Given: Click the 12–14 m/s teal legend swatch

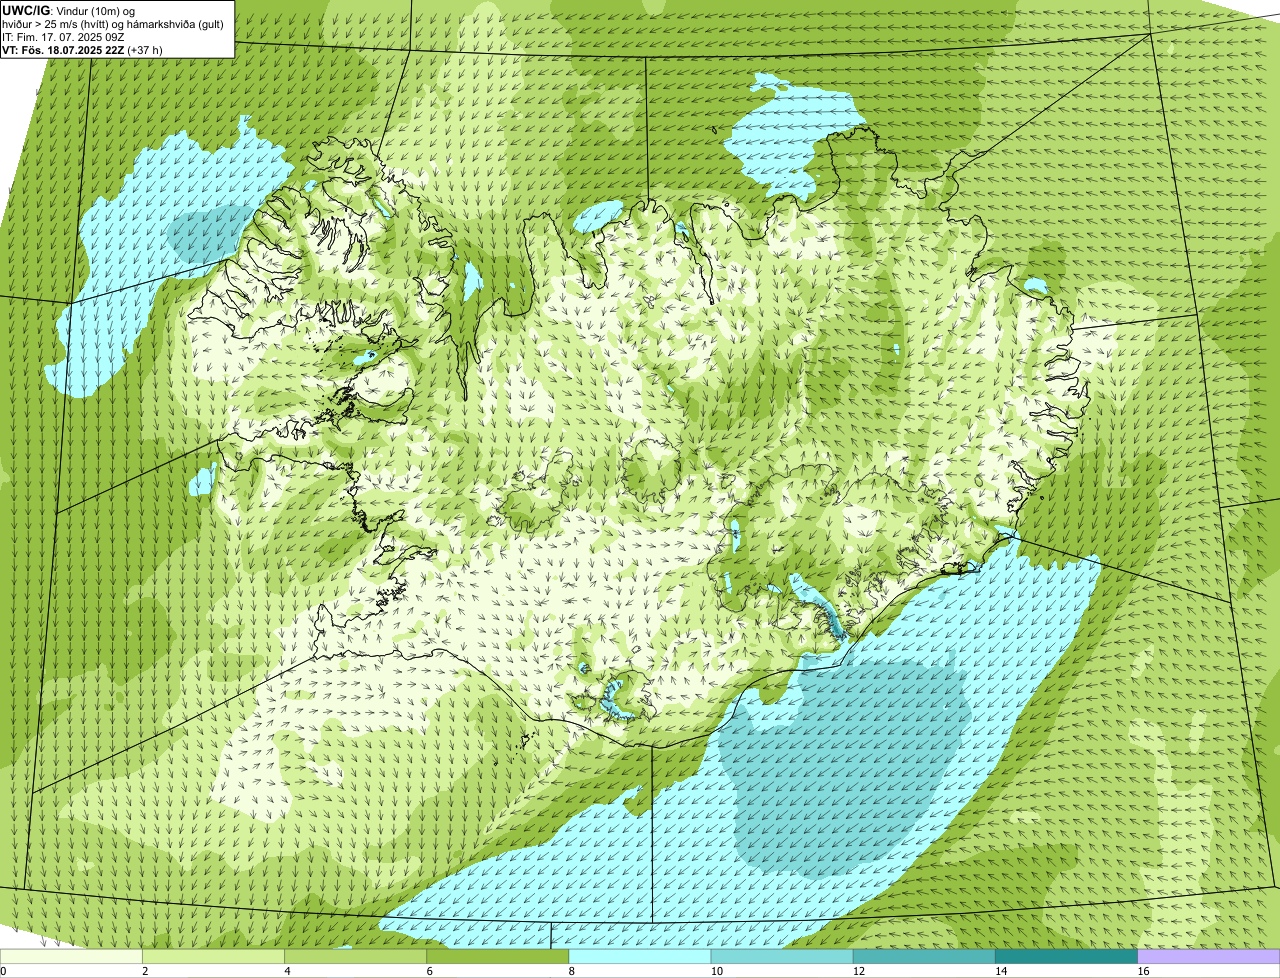Looking at the screenshot, I should (924, 956).
